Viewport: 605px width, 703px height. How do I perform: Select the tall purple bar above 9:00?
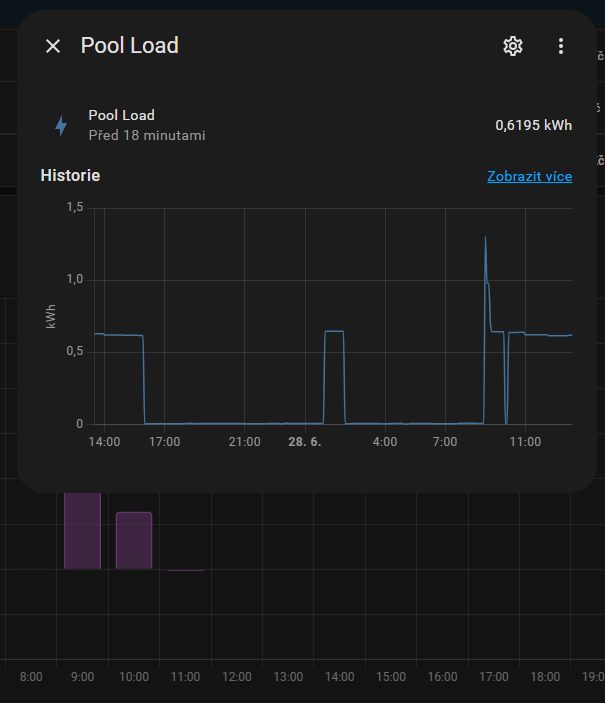click(x=83, y=530)
